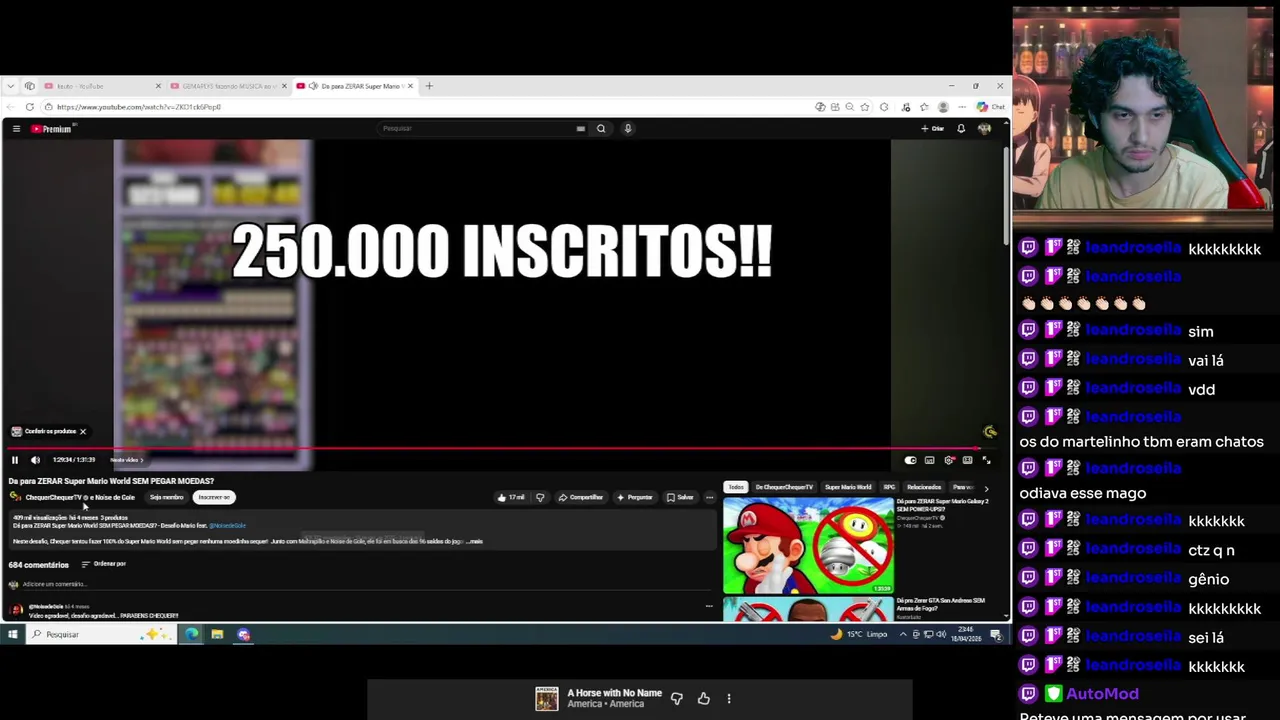Viewport: 1280px width, 720px height.
Task: Like the video with thumbs up
Action: (511, 497)
